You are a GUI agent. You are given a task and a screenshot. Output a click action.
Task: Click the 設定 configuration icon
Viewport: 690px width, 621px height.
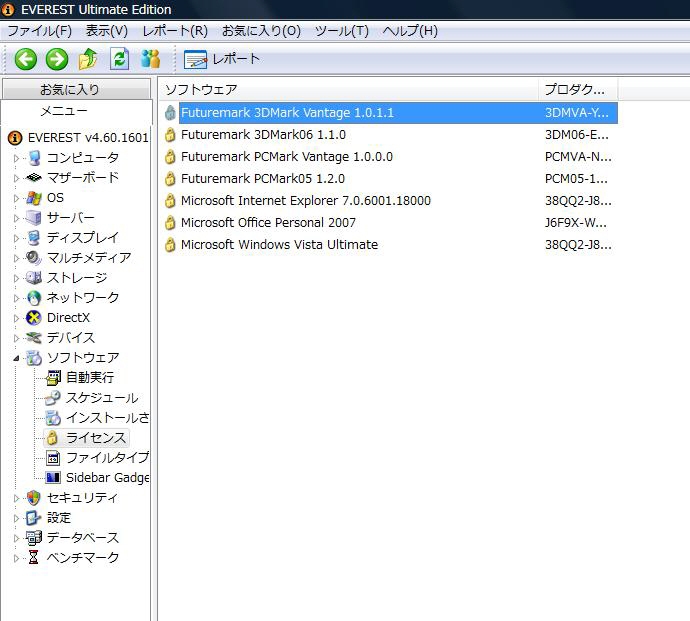click(x=34, y=518)
